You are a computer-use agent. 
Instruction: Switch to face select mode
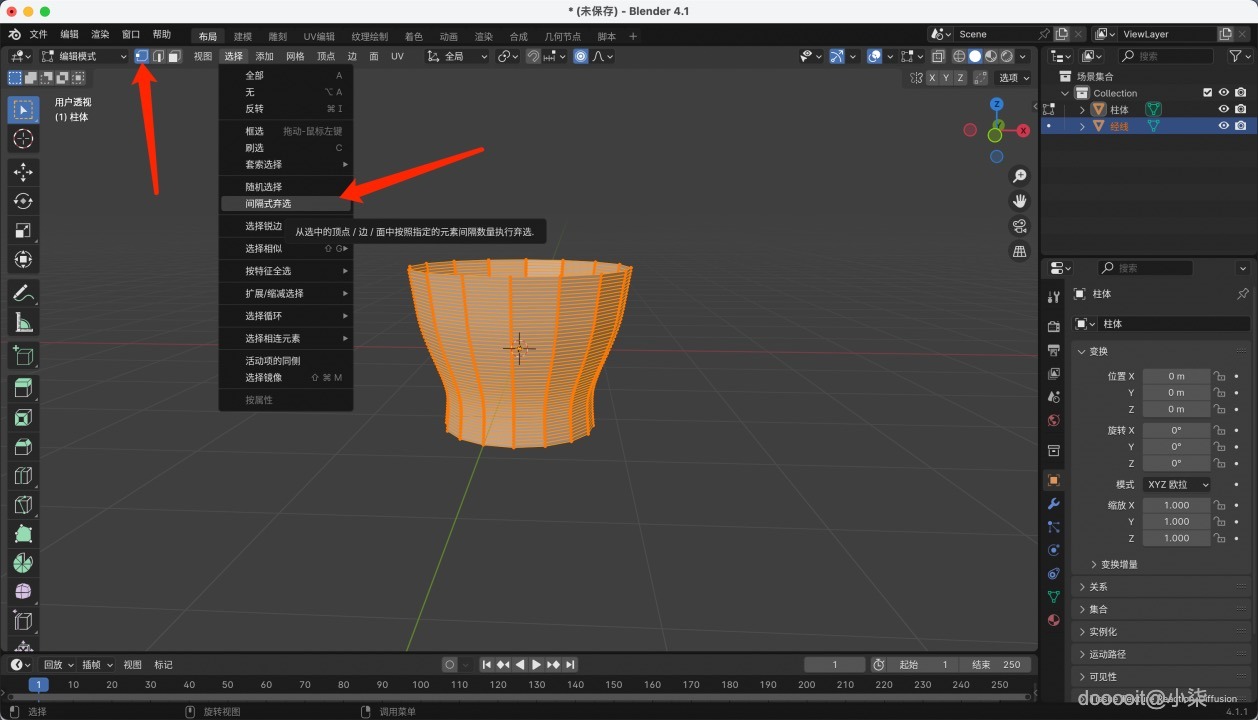click(x=174, y=56)
